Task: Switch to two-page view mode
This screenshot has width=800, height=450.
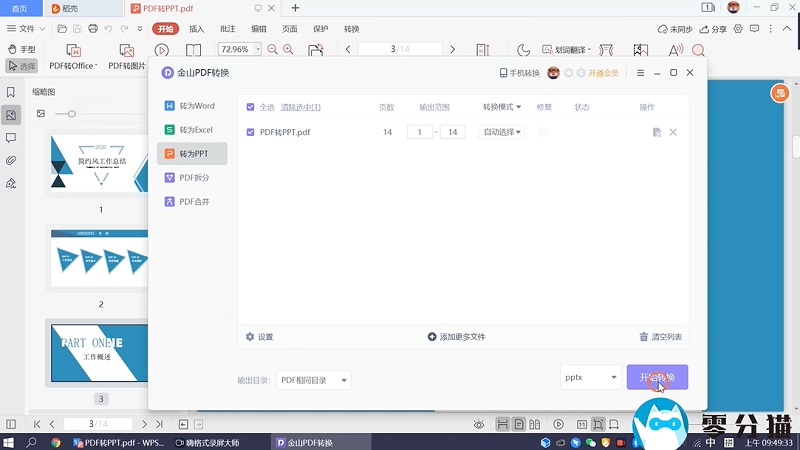Action: [535, 424]
